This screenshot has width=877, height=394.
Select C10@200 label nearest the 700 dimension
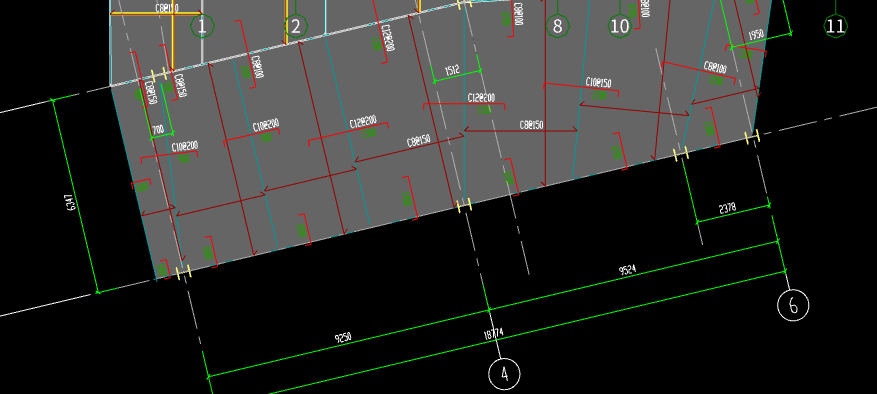point(185,147)
